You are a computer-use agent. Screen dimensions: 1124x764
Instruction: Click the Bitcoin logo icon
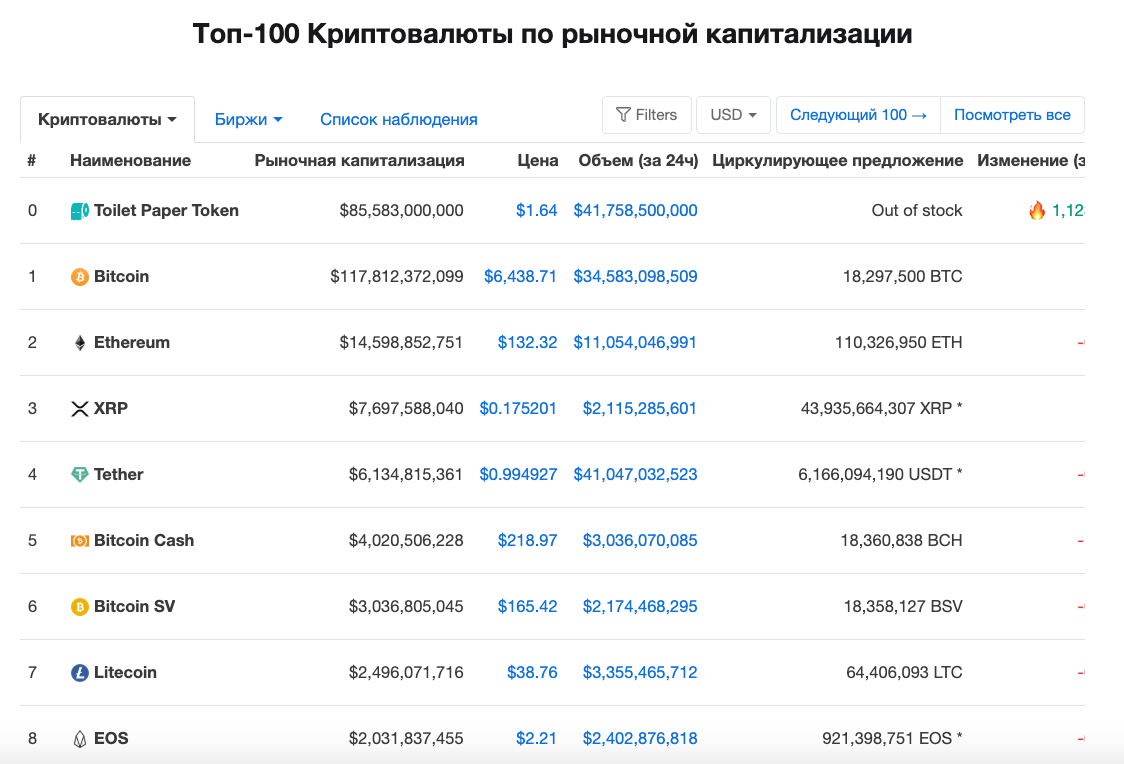80,277
